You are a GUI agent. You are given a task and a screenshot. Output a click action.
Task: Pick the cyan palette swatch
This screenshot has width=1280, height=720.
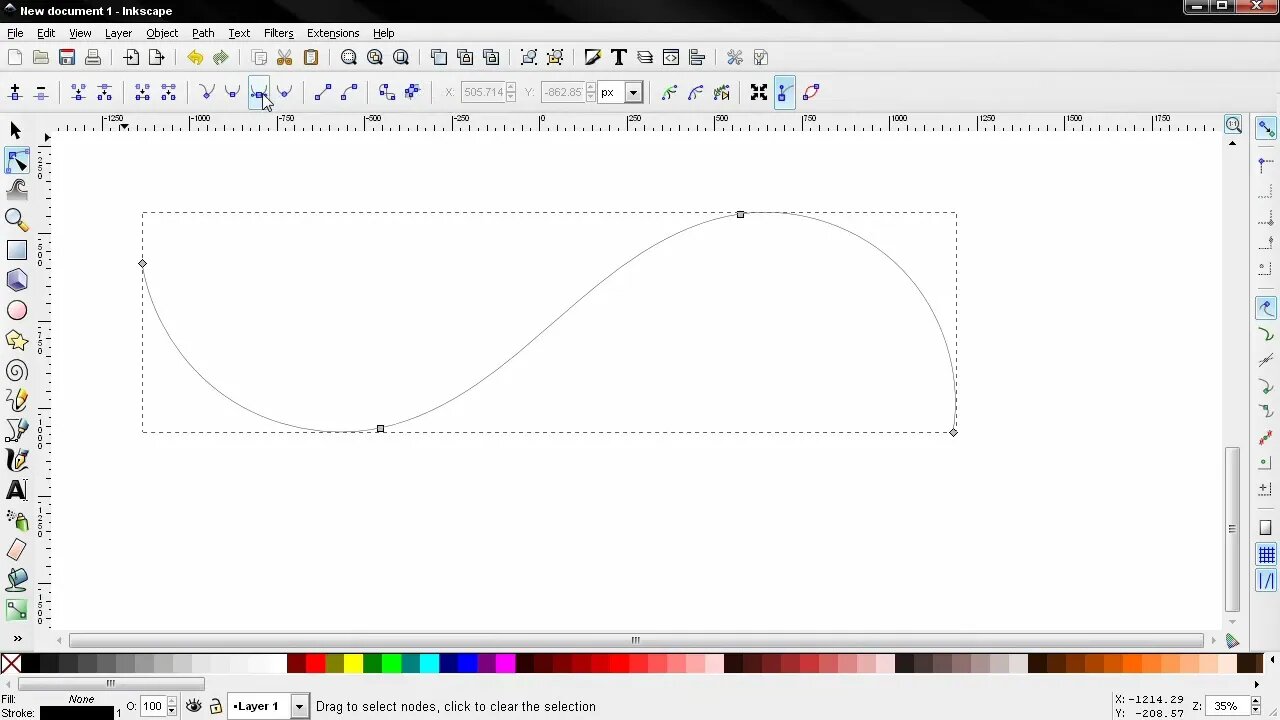(x=429, y=663)
